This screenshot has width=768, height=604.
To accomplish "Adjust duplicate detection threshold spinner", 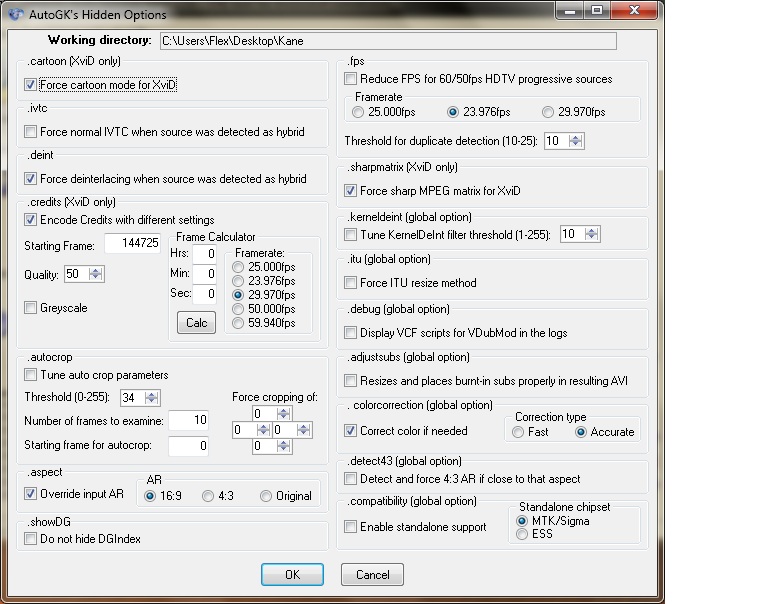I will pyautogui.click(x=576, y=141).
